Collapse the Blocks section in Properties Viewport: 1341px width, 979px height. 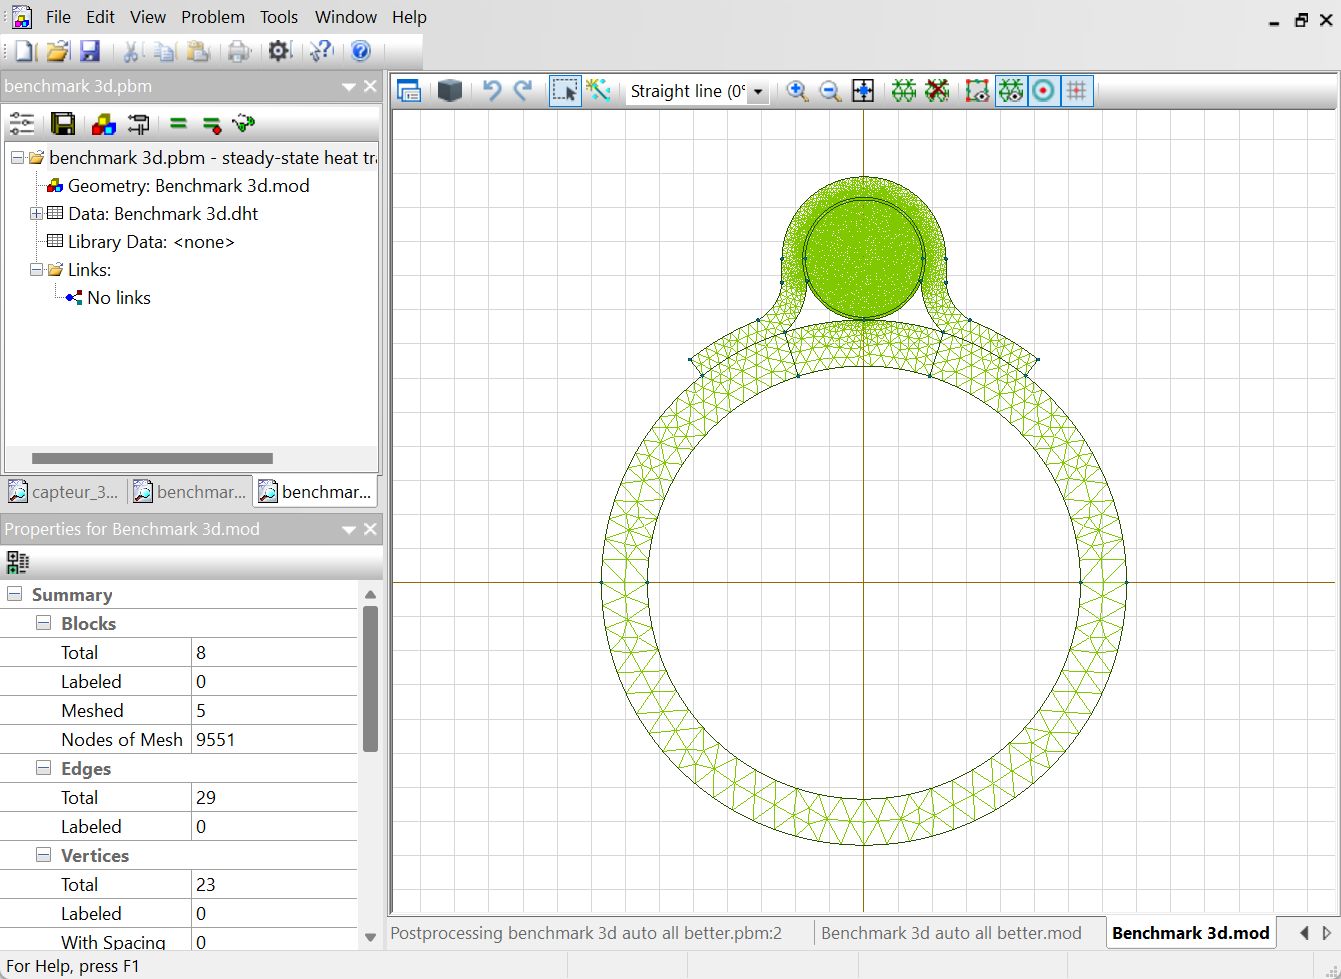[44, 623]
